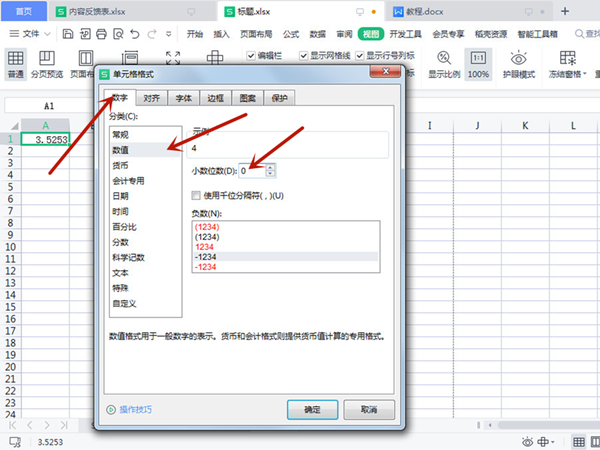Open the 文件 menu dropdown
600x450 pixels.
pos(36,33)
